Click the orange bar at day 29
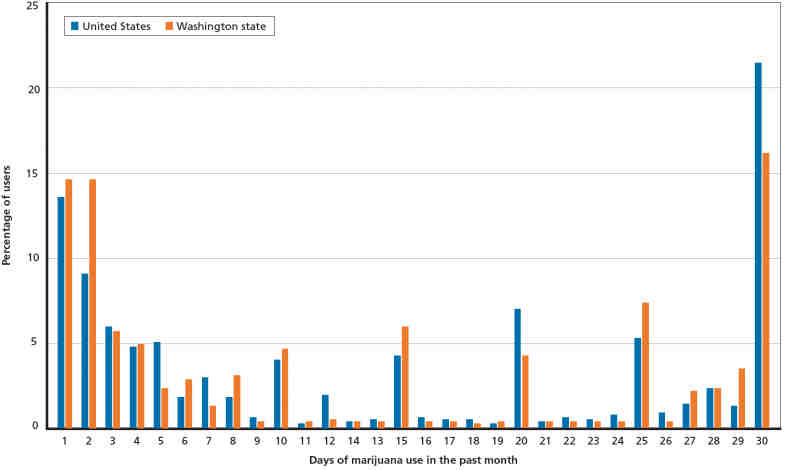Screen dimensions: 800x470 [742, 398]
